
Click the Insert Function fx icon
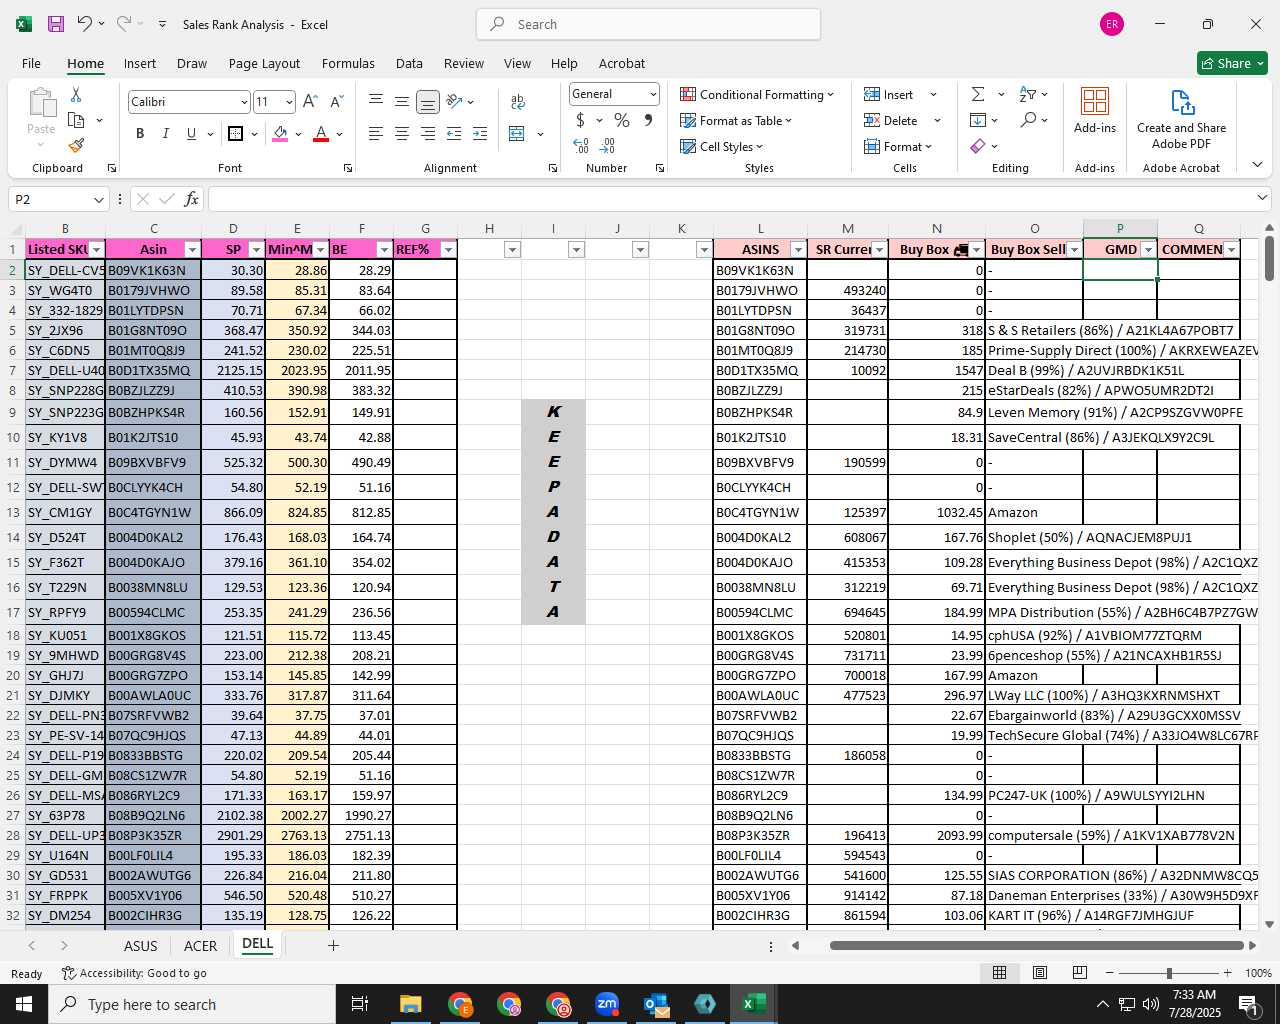coord(192,199)
